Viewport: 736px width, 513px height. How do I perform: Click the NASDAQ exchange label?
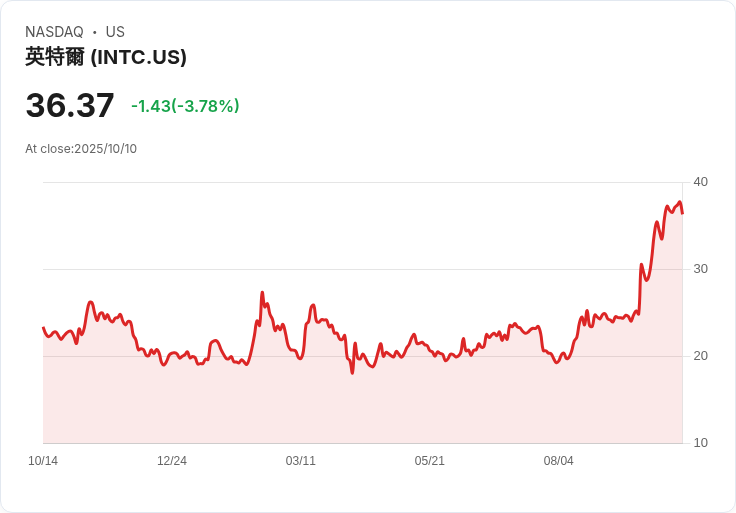pyautogui.click(x=54, y=32)
